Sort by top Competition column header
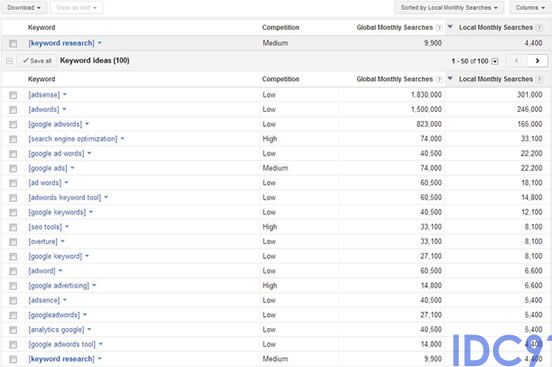Viewport: 552px width, 367px height. 281,27
